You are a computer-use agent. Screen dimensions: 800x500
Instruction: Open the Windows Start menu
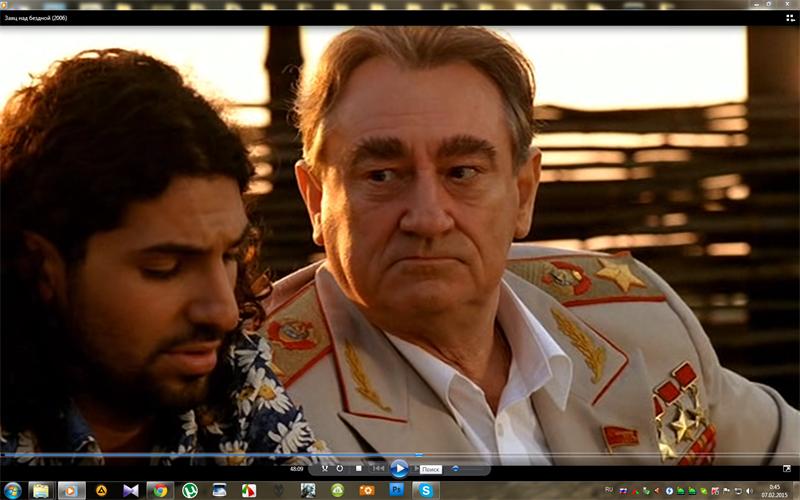[x=11, y=490]
